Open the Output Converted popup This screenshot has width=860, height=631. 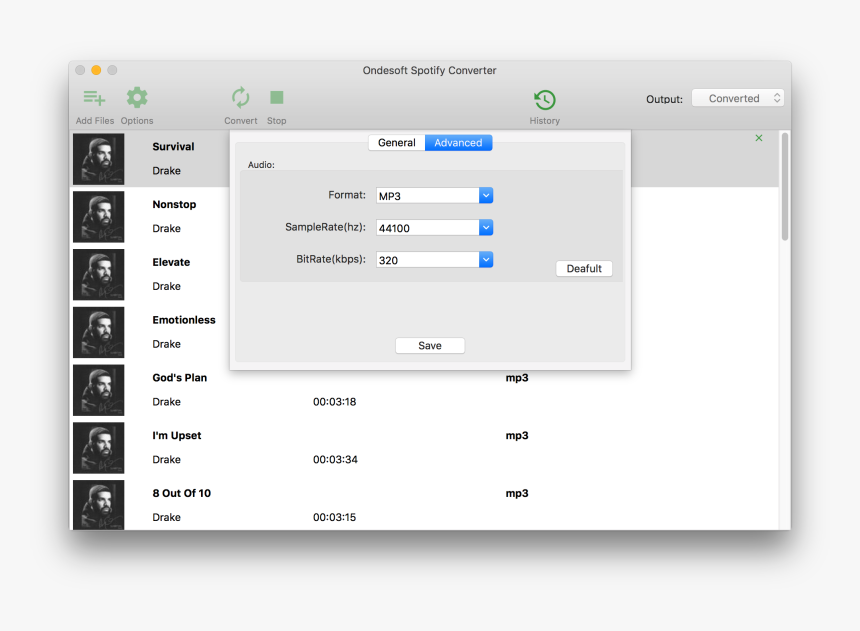point(738,98)
